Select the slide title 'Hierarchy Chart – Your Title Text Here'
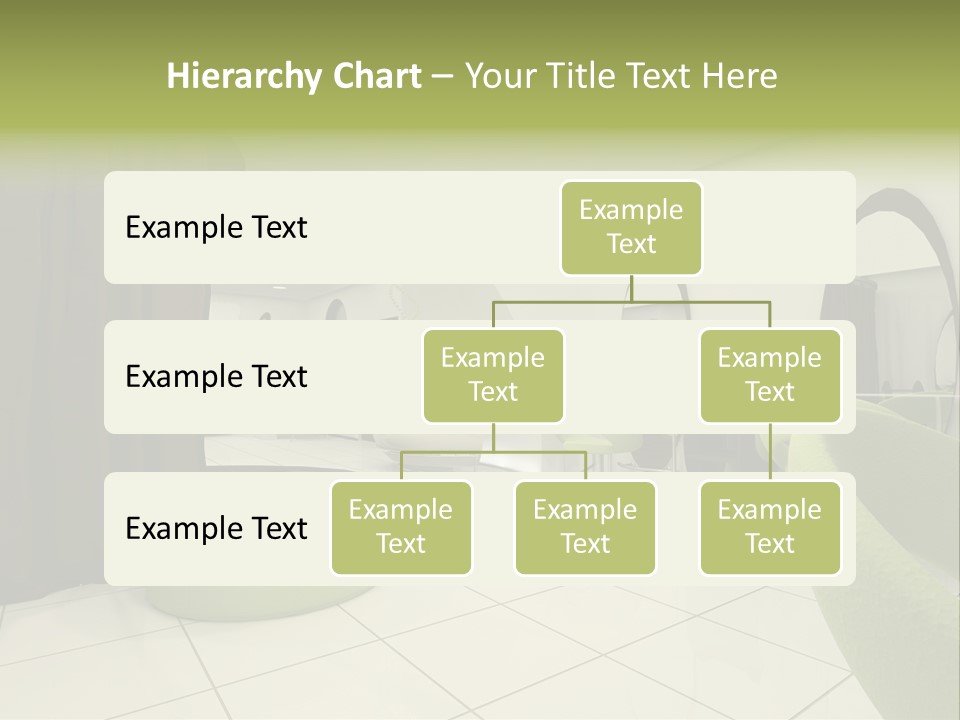960x720 pixels. 472,76
